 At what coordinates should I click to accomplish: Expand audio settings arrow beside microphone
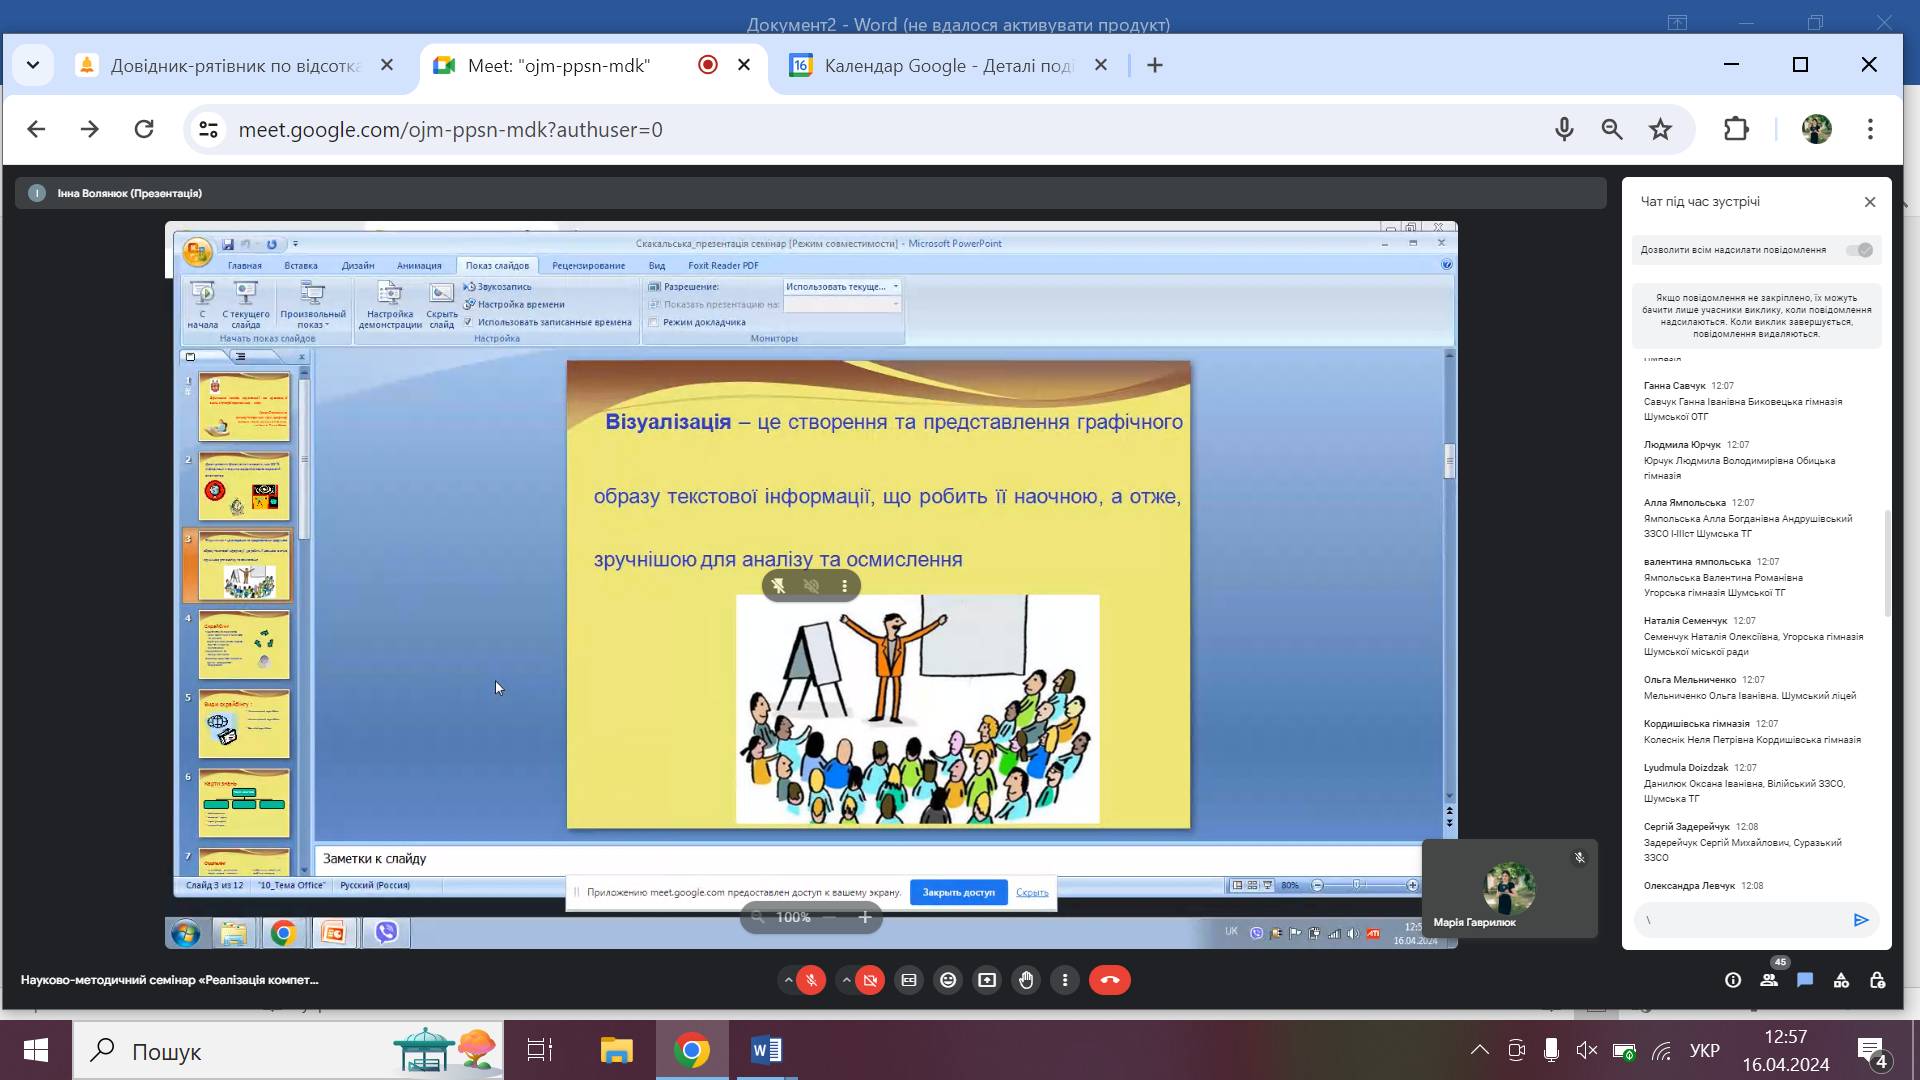(x=788, y=980)
